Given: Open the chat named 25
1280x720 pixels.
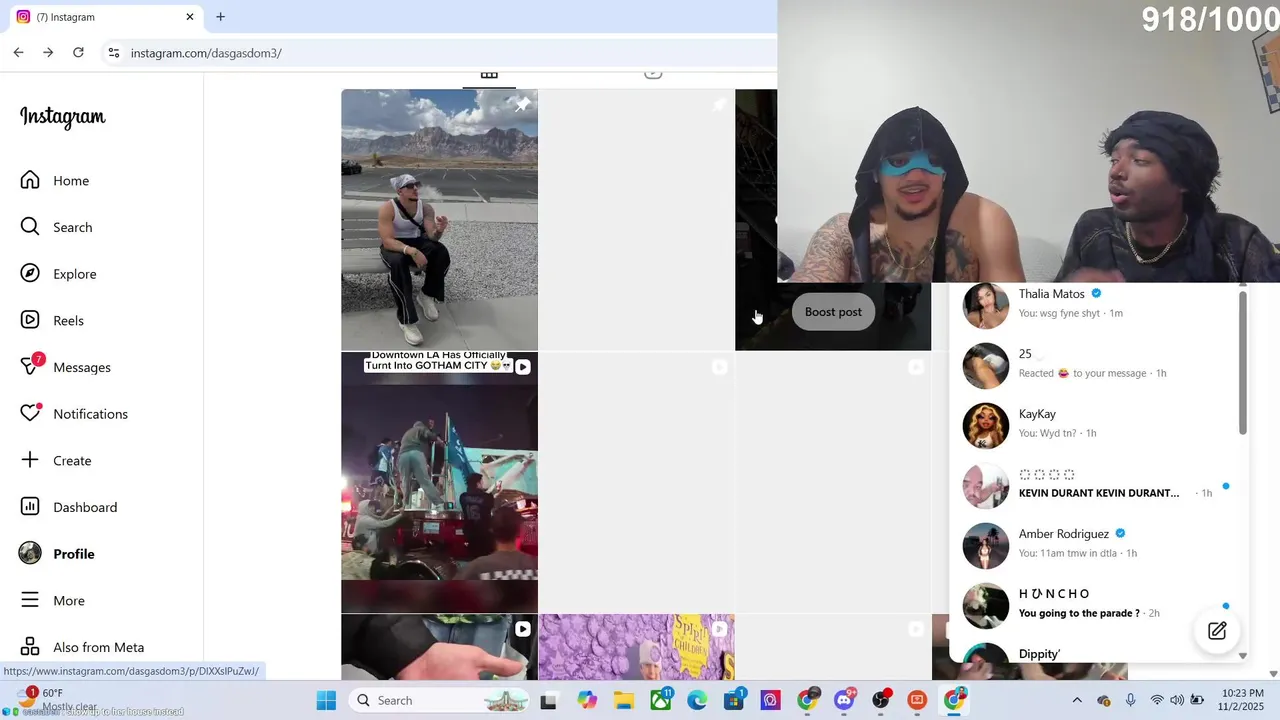Looking at the screenshot, I should coord(1094,364).
